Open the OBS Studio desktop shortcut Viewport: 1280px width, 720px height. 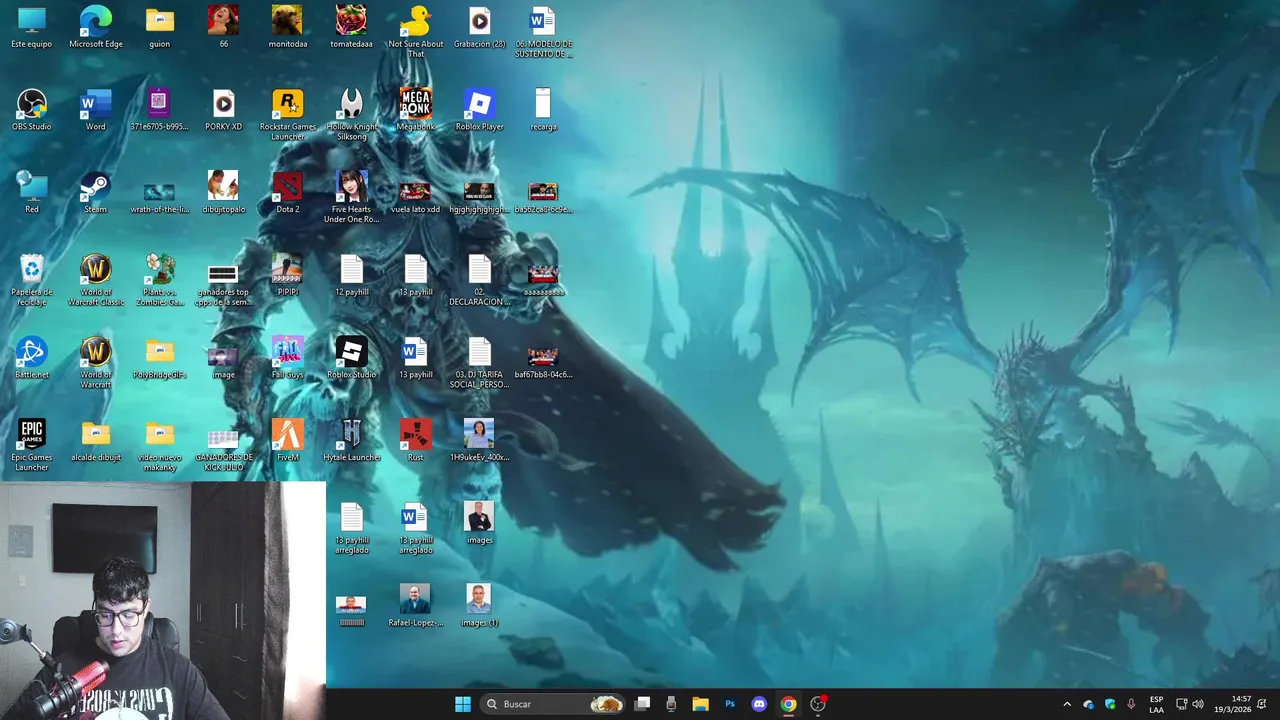[32, 110]
